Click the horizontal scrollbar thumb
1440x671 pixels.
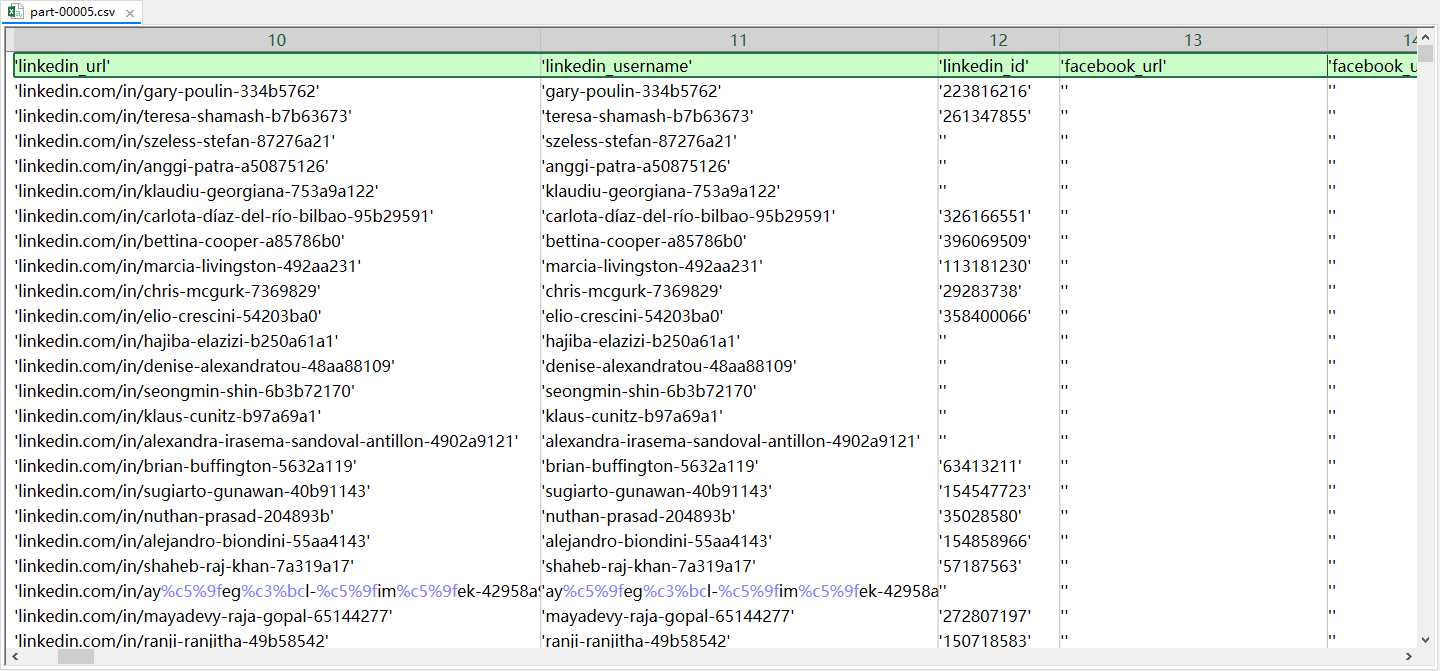click(x=75, y=657)
